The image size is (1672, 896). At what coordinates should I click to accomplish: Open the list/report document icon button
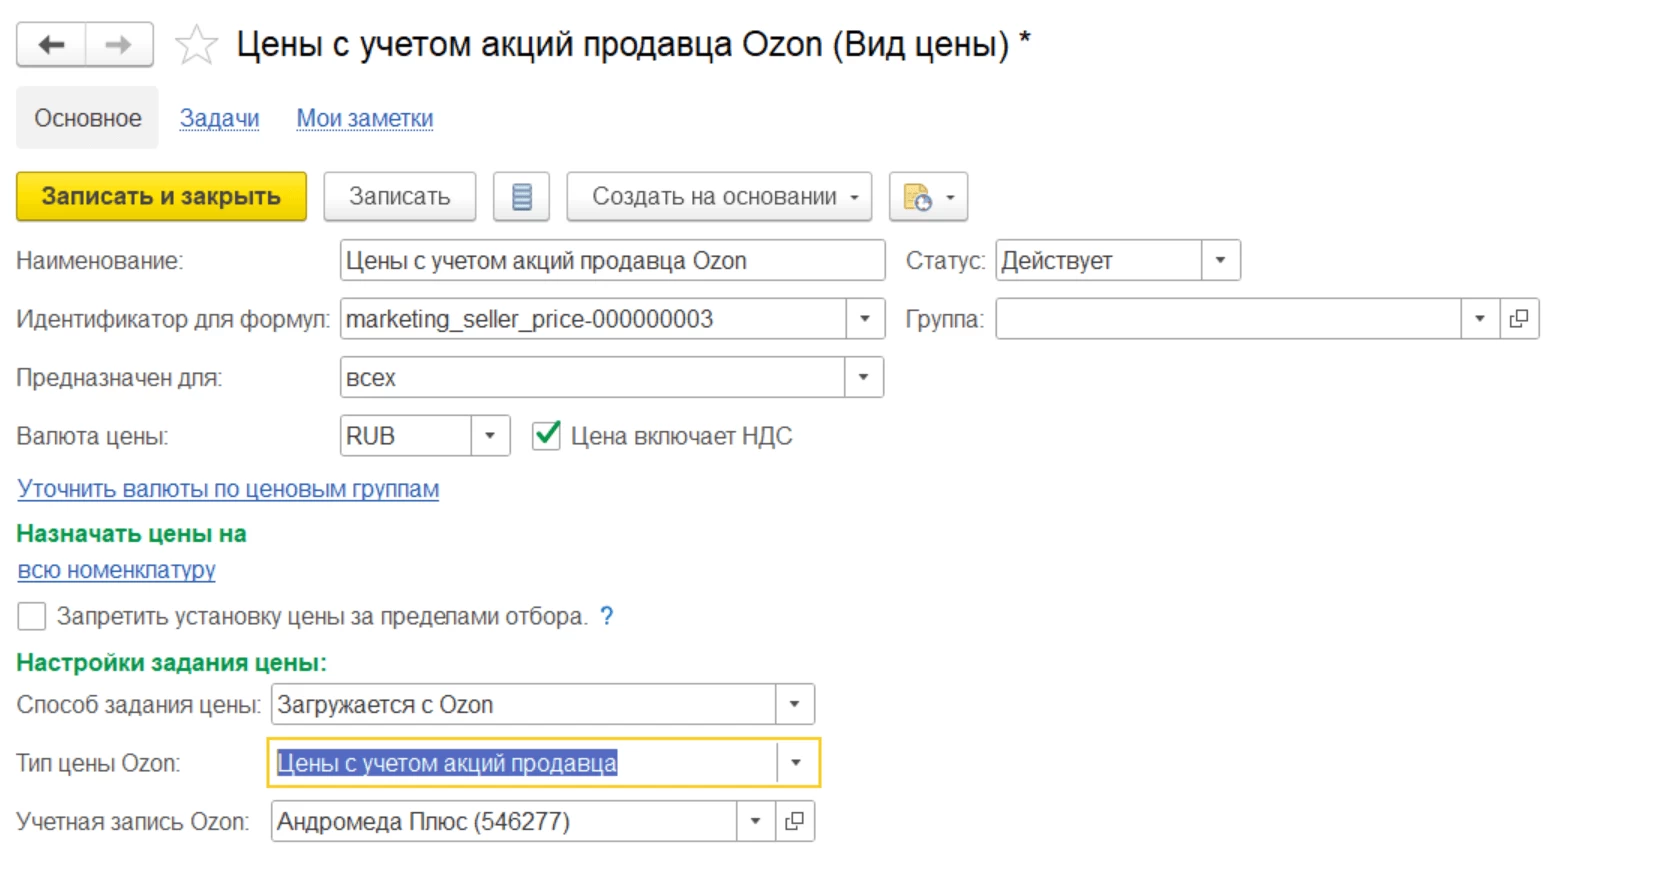coord(521,197)
